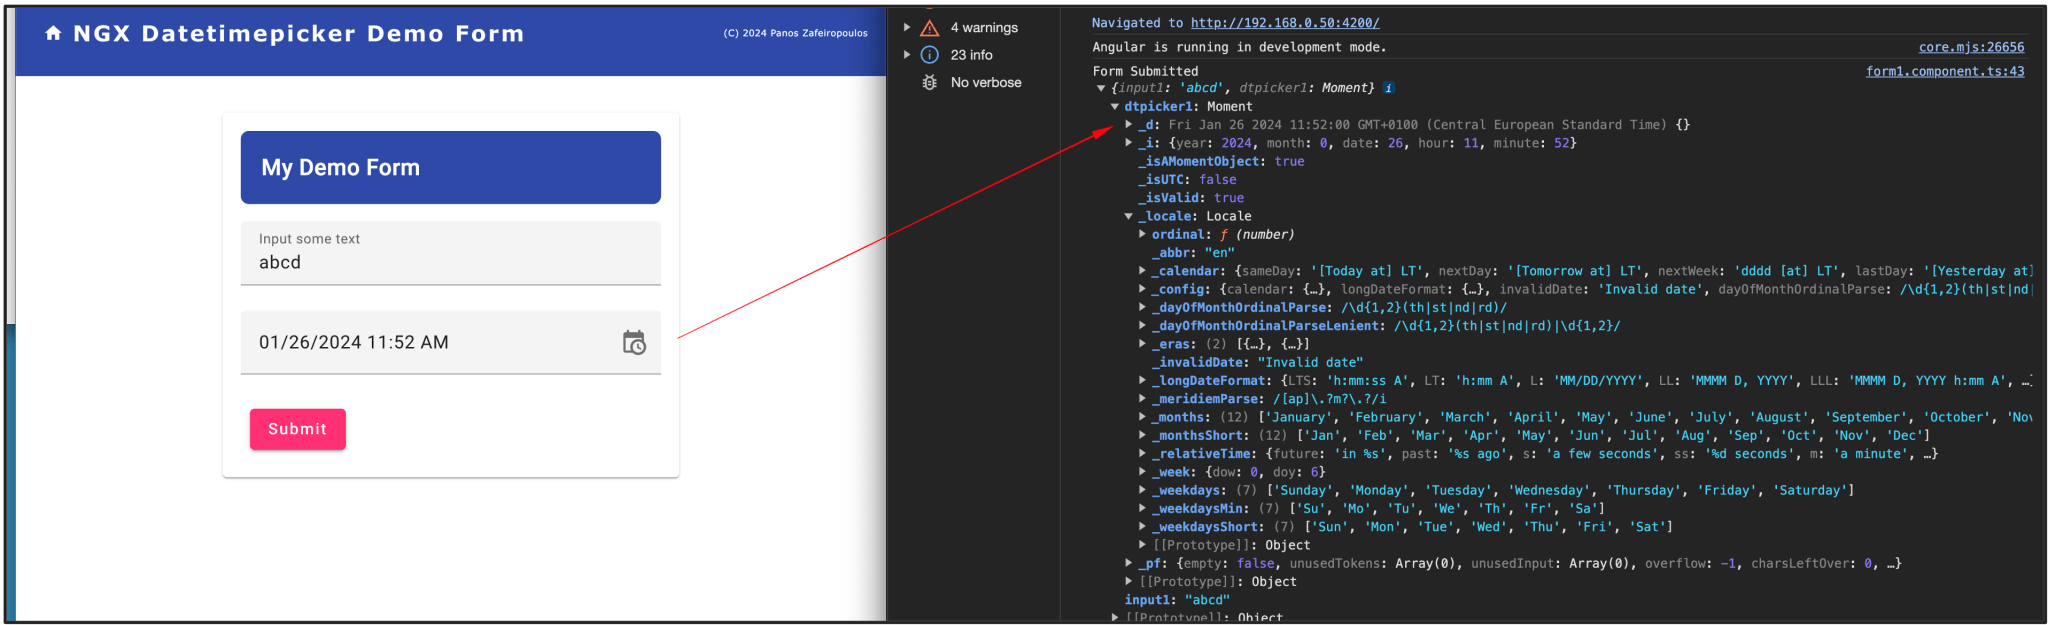Click the verbose bug icon
Viewport: 2048px width, 625px height.
pos(930,82)
